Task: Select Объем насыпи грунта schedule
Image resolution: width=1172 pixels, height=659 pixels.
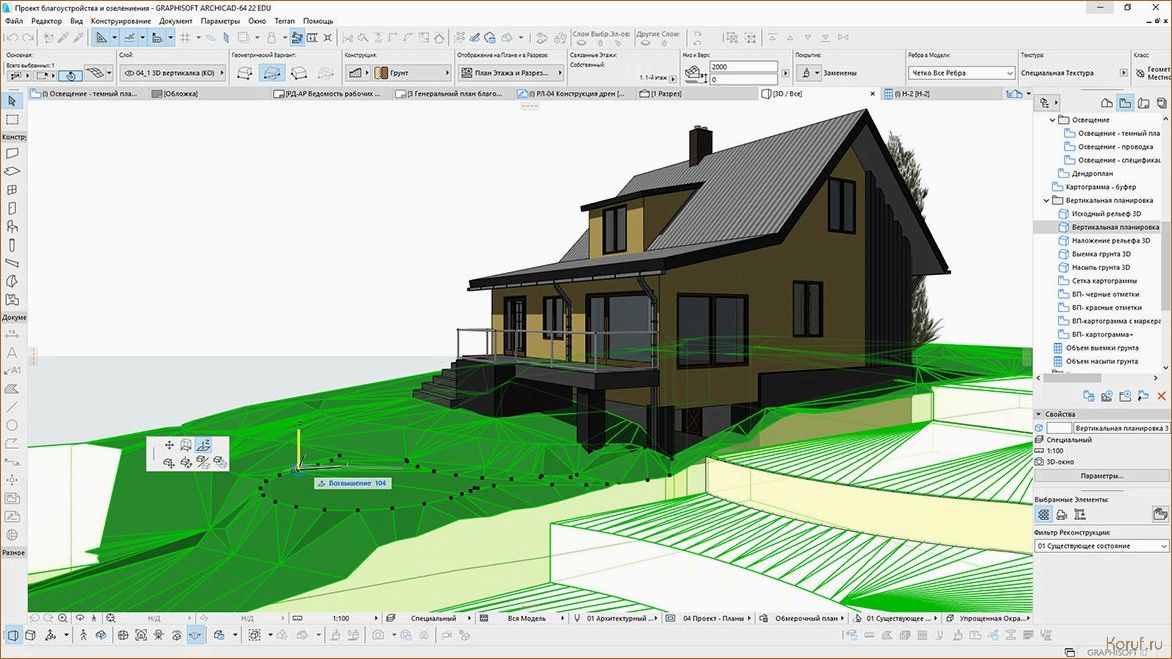Action: pos(1102,362)
